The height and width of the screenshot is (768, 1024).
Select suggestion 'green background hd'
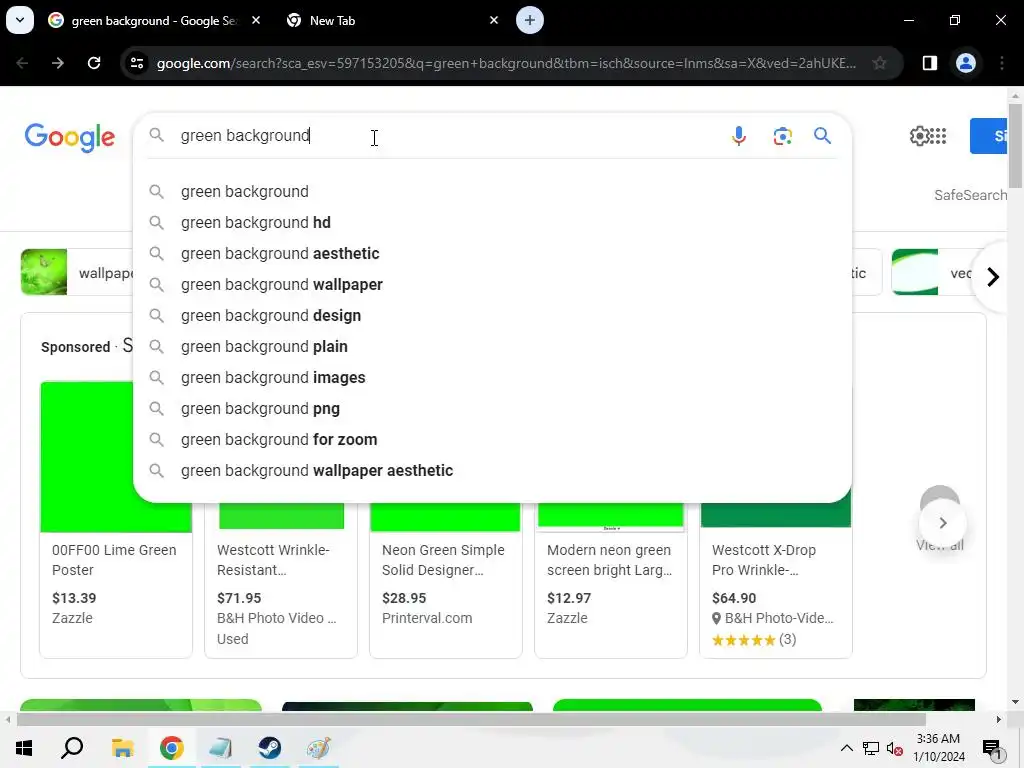(x=492, y=223)
